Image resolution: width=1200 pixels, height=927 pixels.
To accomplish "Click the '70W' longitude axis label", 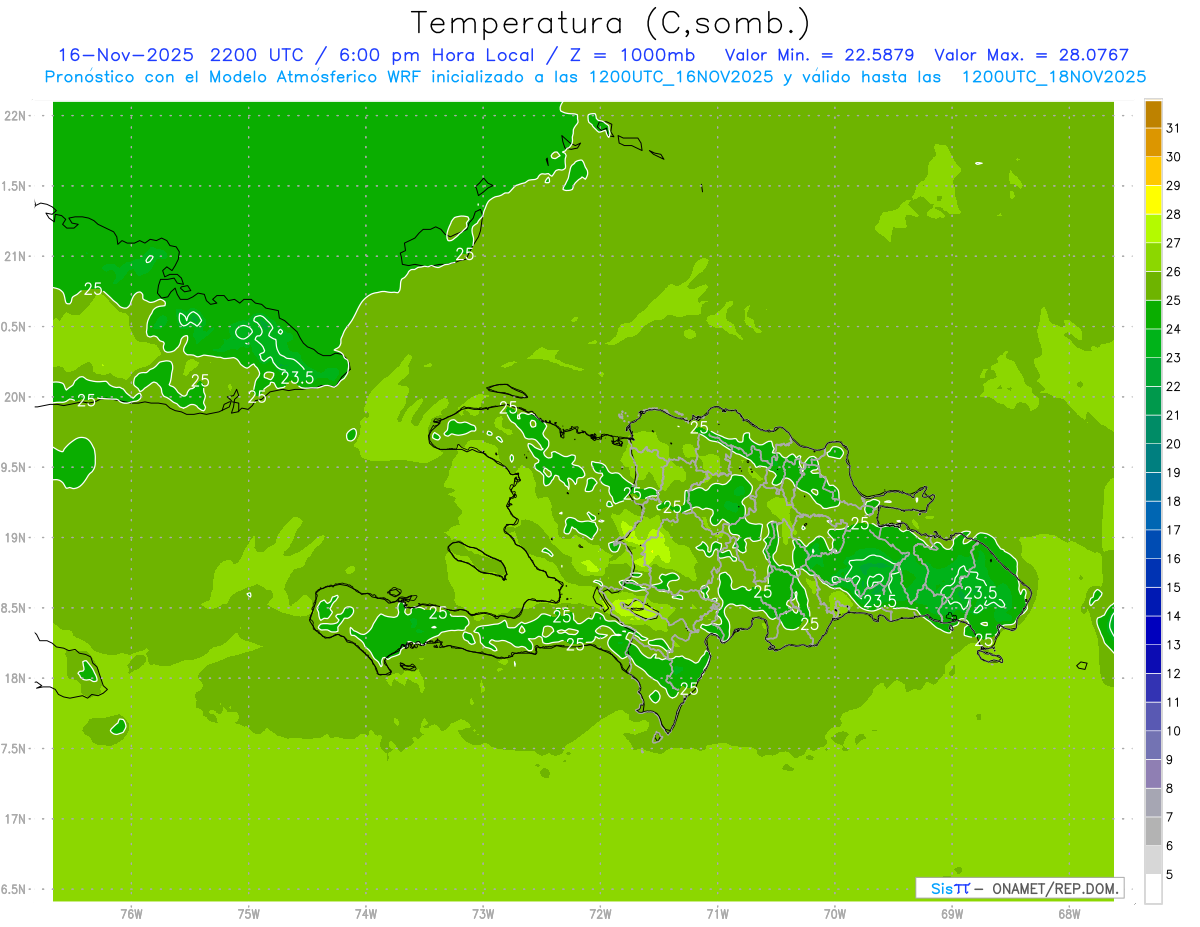I will pos(835,914).
